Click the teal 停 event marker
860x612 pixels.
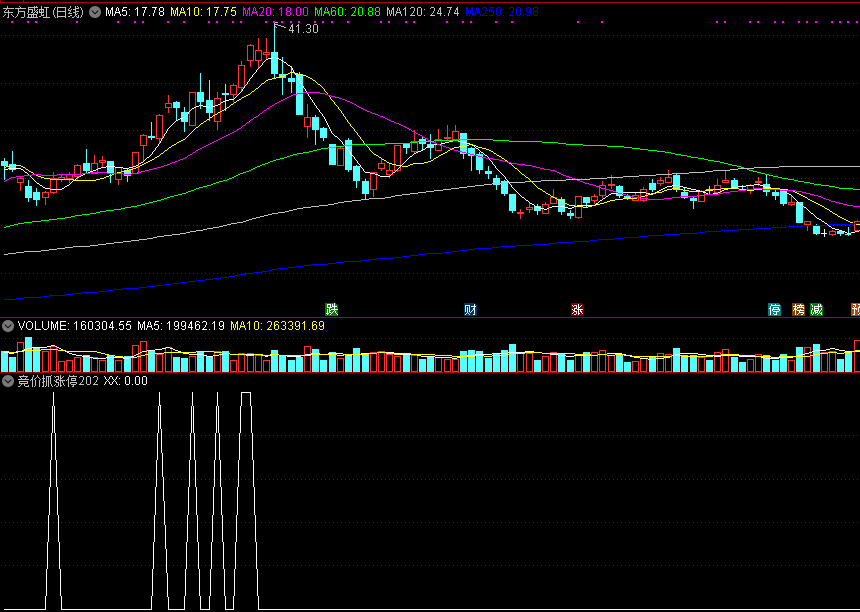click(x=774, y=309)
